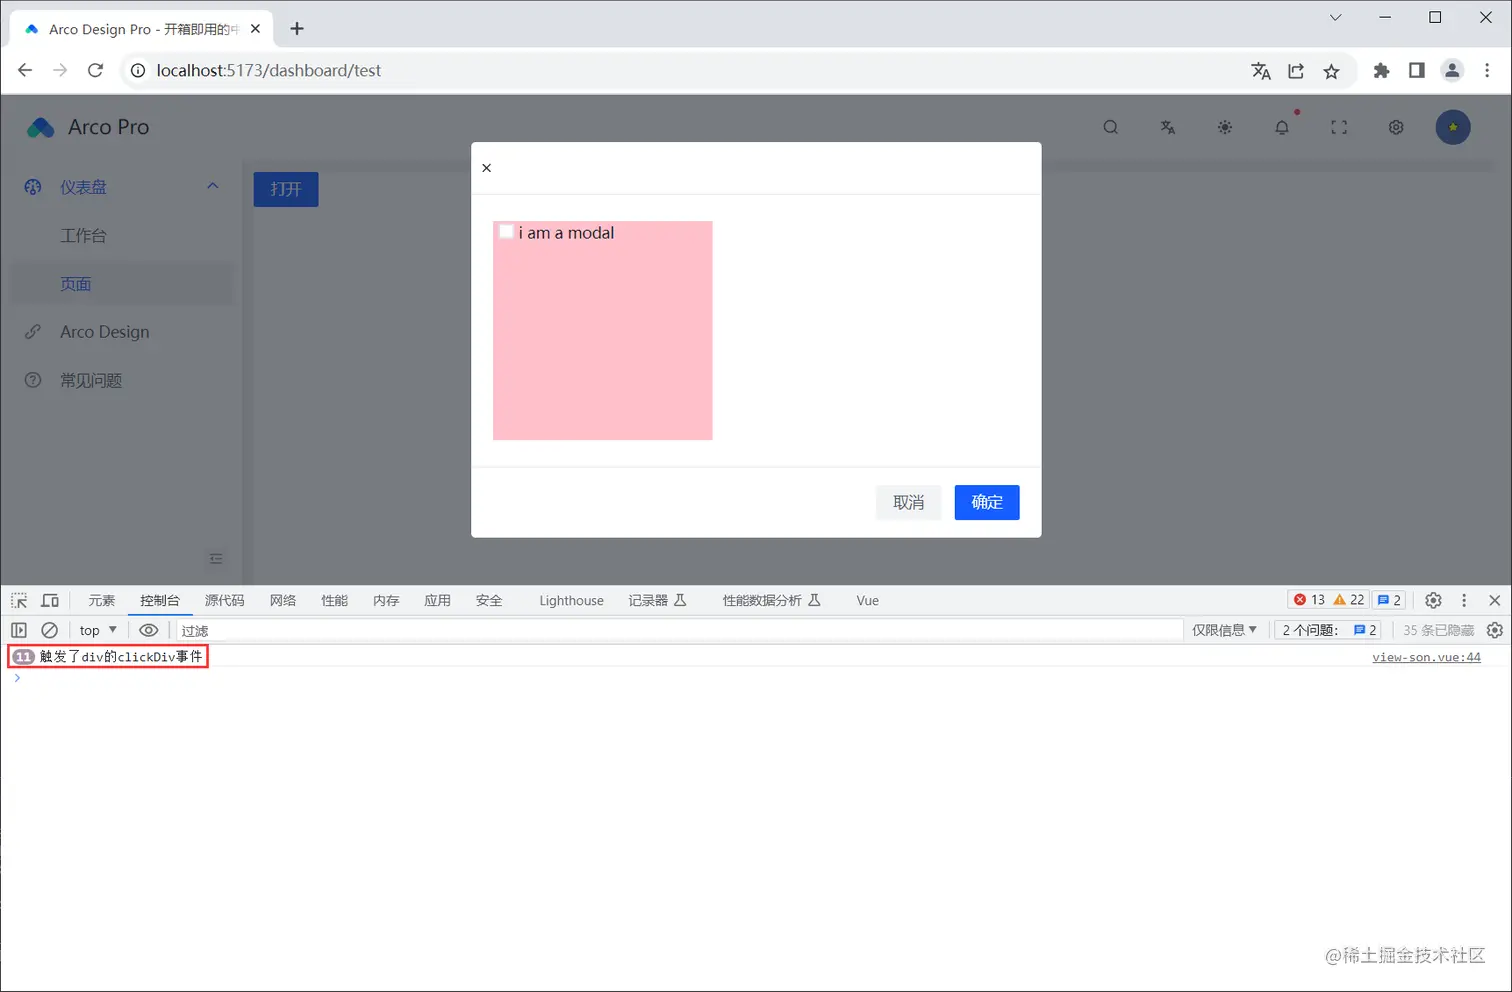Click the 13 errors counter
This screenshot has height=992, width=1512.
(x=1309, y=600)
